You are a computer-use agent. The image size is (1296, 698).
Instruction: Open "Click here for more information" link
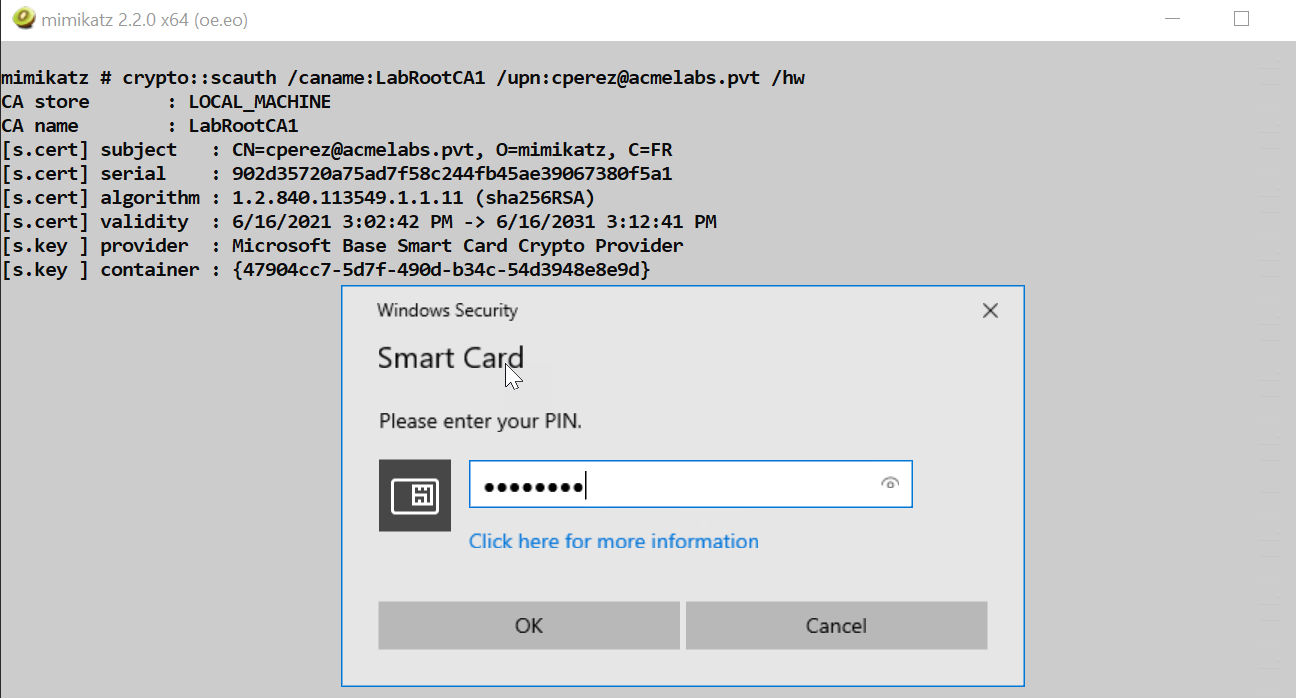(x=613, y=541)
